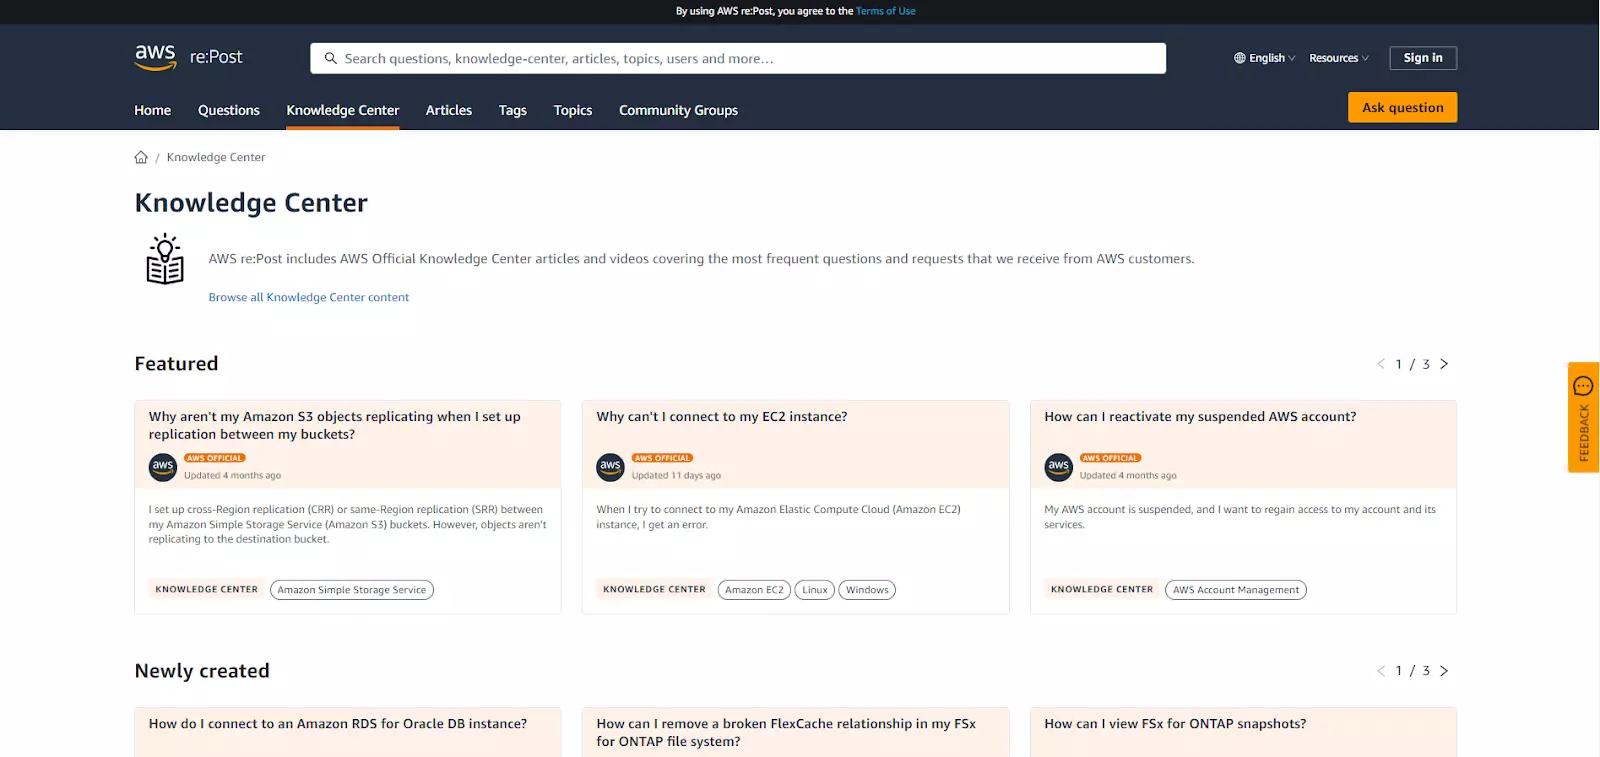
Task: Switch to the Questions tab
Action: tap(228, 110)
